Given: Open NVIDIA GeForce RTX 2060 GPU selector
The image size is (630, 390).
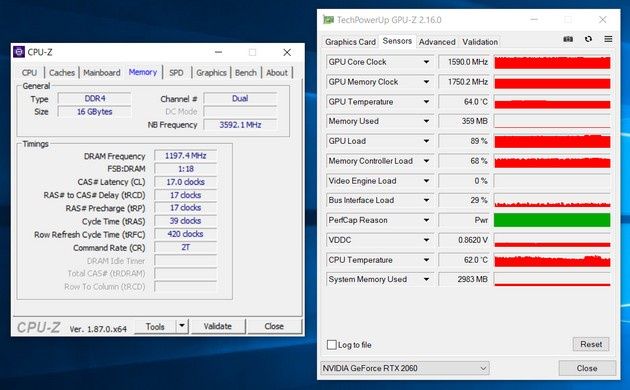Looking at the screenshot, I should tap(405, 368).
